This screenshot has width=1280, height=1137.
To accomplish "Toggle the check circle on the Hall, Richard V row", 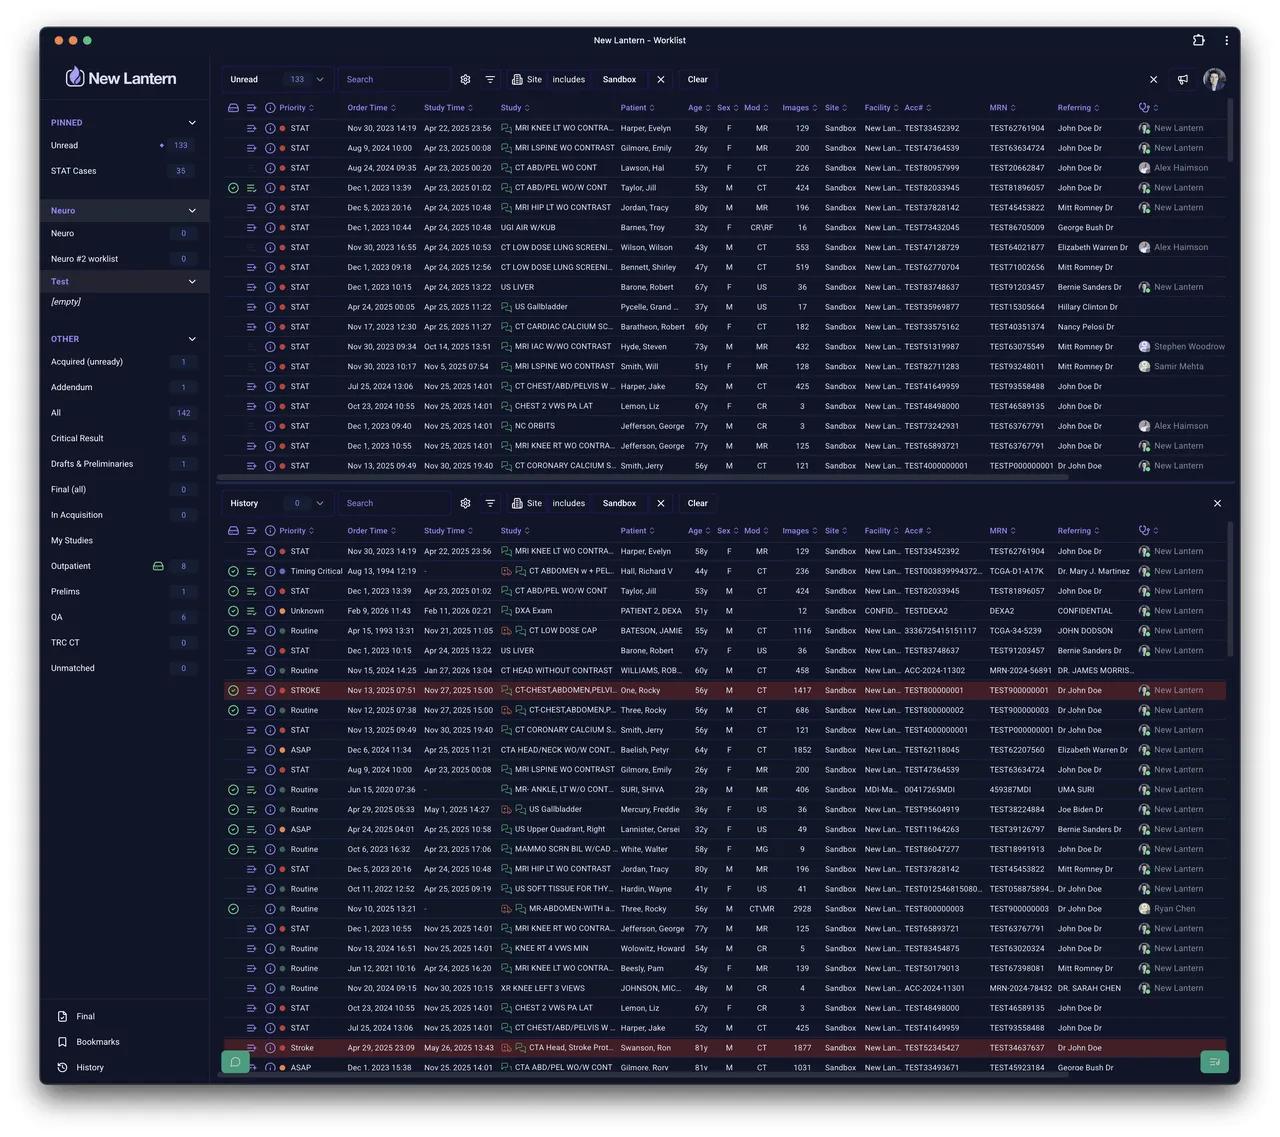I will pyautogui.click(x=233, y=571).
